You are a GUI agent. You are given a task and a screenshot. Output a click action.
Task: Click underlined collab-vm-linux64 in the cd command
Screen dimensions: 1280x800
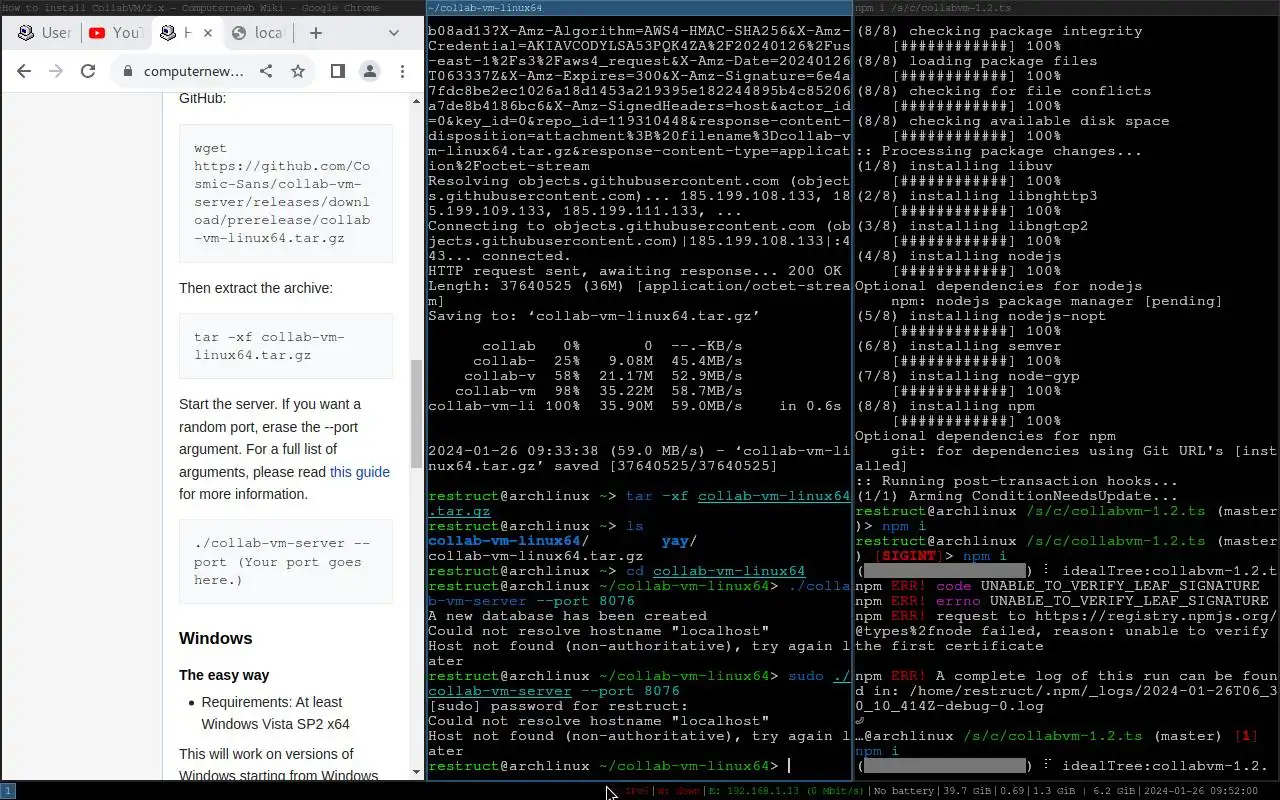point(729,571)
